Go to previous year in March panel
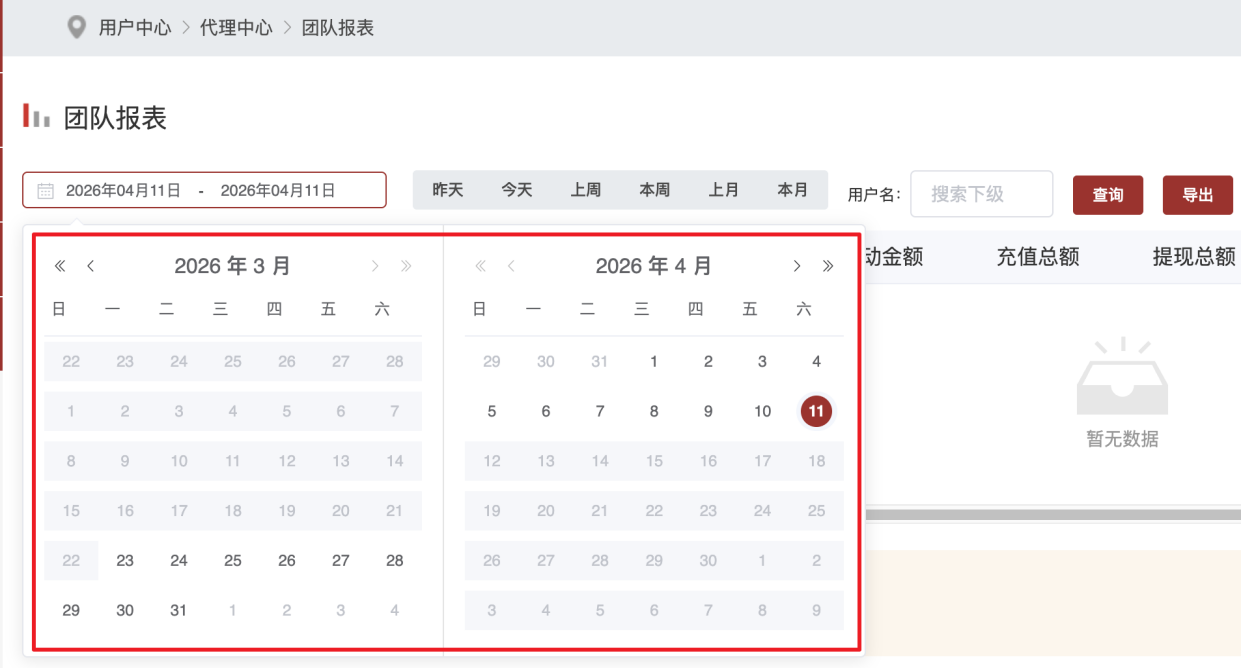The height and width of the screenshot is (668, 1241). point(59,266)
